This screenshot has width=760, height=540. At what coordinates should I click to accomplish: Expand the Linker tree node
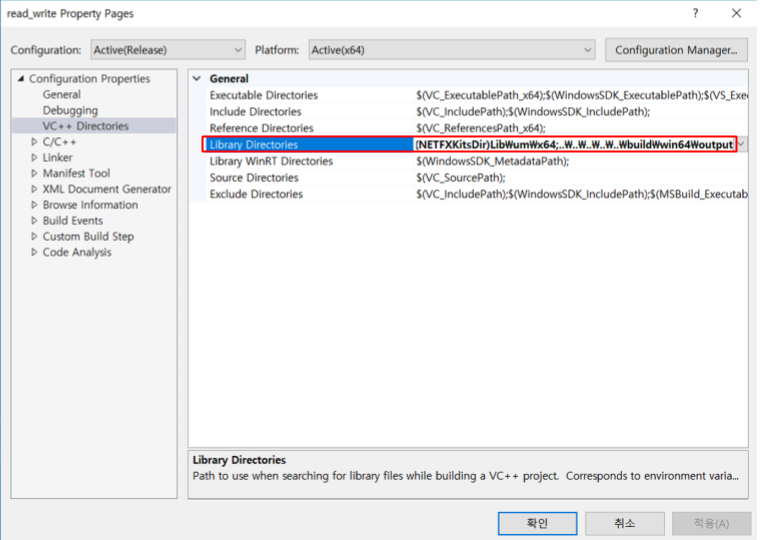click(34, 158)
